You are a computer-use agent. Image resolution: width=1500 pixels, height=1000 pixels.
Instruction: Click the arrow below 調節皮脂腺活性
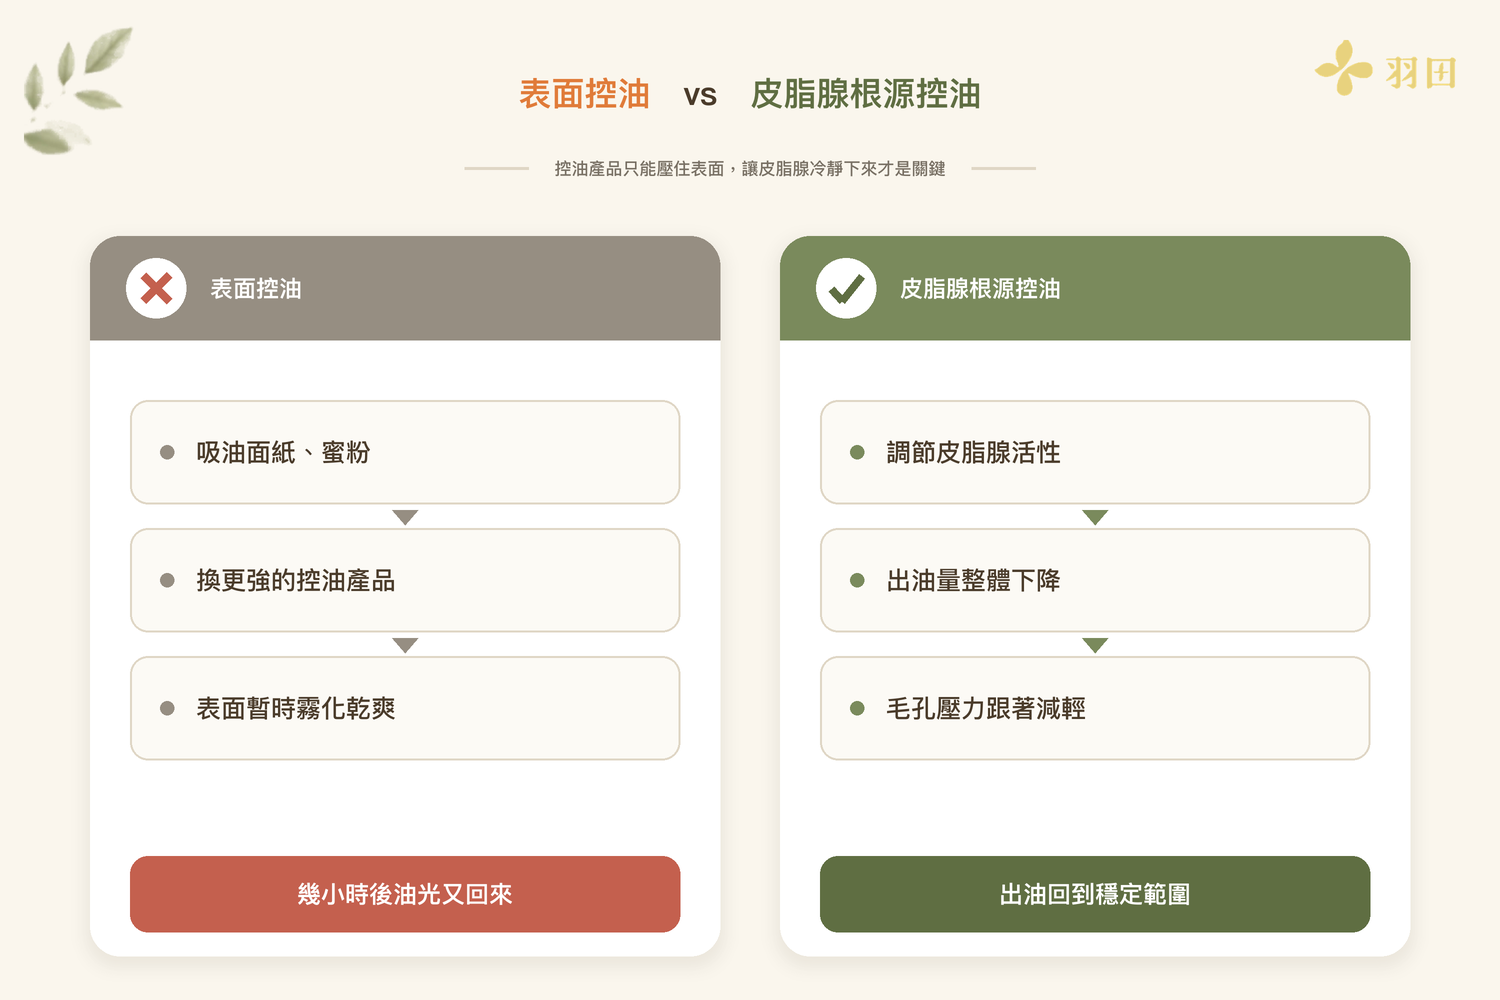[x=1095, y=517]
